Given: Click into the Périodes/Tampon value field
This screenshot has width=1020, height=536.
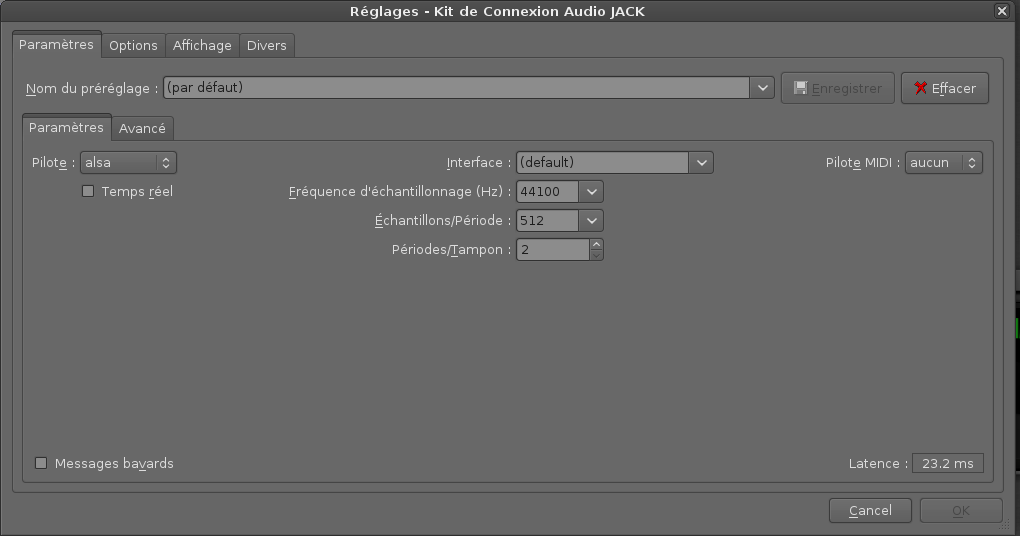Looking at the screenshot, I should pos(553,250).
